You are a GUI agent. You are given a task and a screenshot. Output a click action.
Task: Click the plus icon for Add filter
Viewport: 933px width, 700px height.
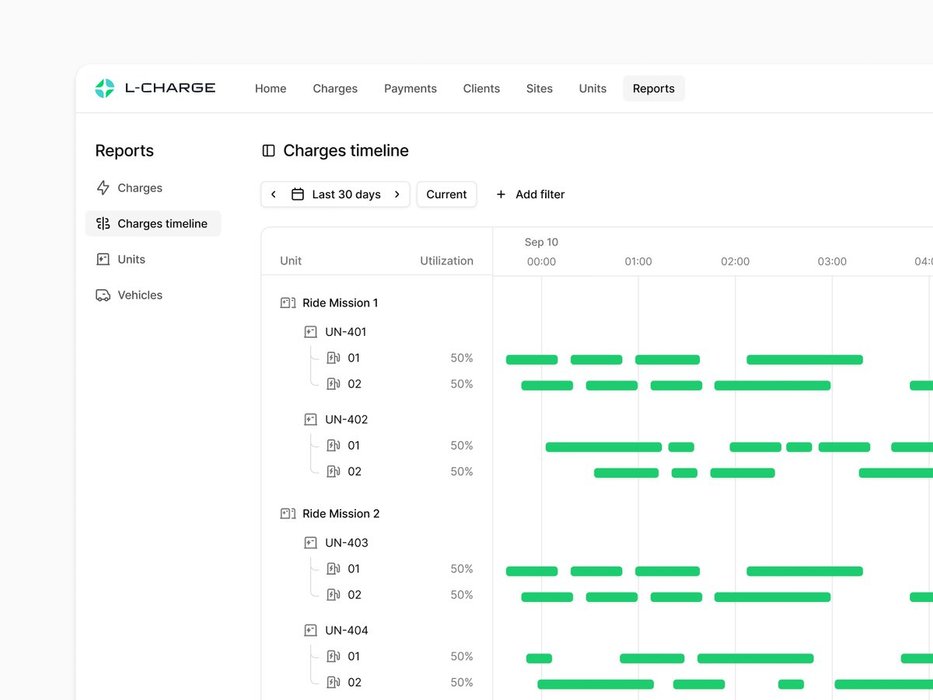(501, 194)
